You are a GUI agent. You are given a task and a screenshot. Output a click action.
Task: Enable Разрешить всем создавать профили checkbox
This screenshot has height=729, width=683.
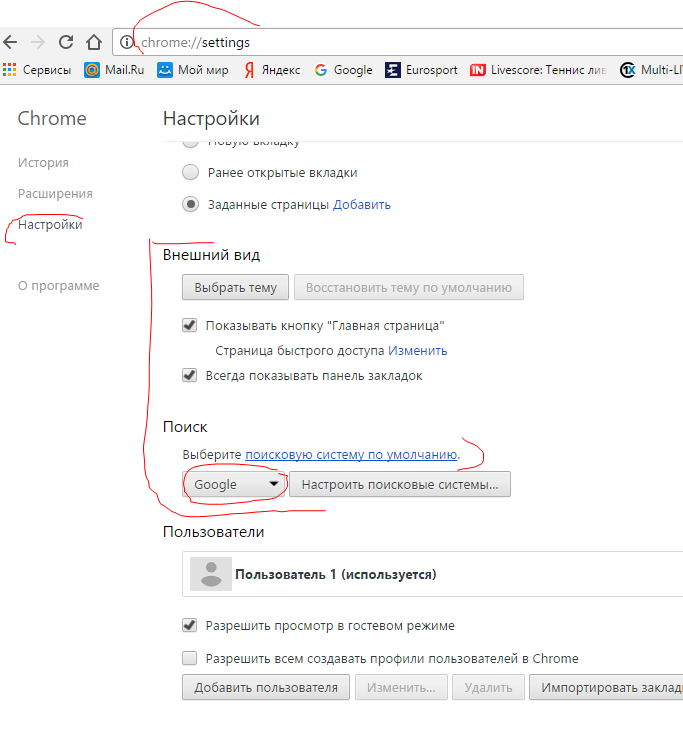(x=189, y=658)
